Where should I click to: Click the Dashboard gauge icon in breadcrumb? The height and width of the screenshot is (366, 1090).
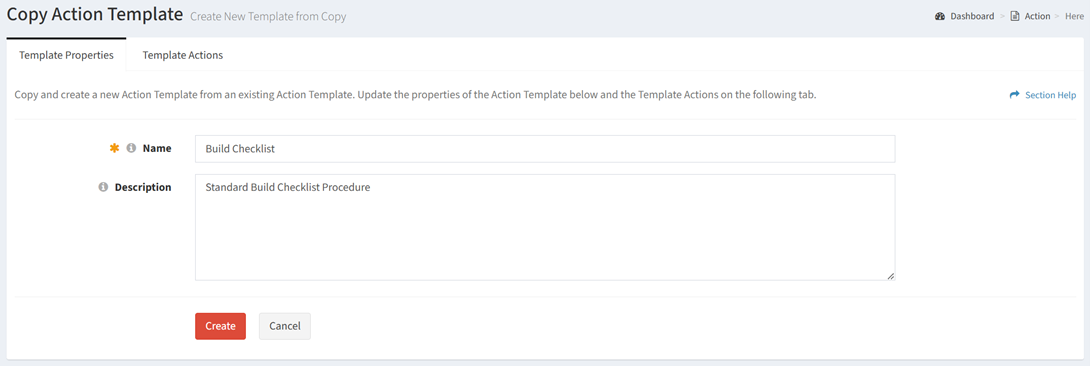pyautogui.click(x=940, y=16)
